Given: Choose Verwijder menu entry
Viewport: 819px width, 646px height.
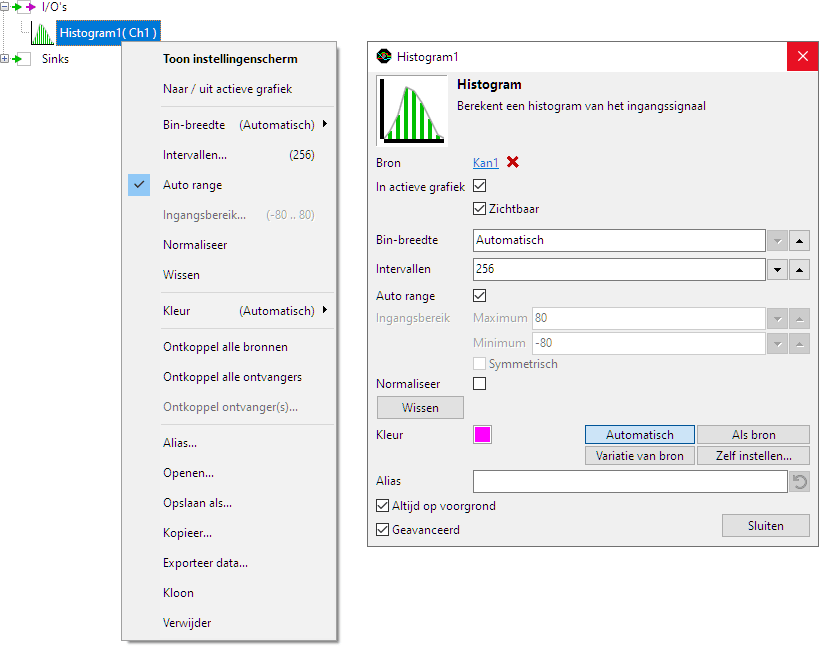Looking at the screenshot, I should pos(230,622).
